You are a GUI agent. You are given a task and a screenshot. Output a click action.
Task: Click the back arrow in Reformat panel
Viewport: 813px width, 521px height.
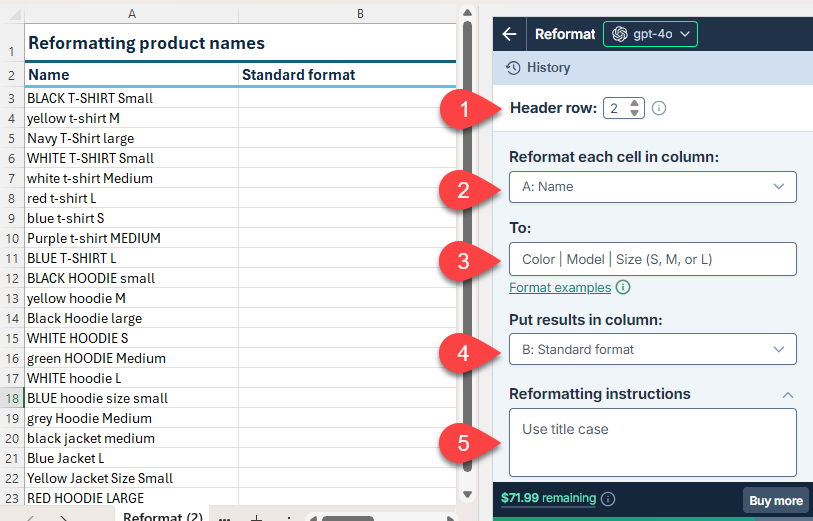point(510,34)
